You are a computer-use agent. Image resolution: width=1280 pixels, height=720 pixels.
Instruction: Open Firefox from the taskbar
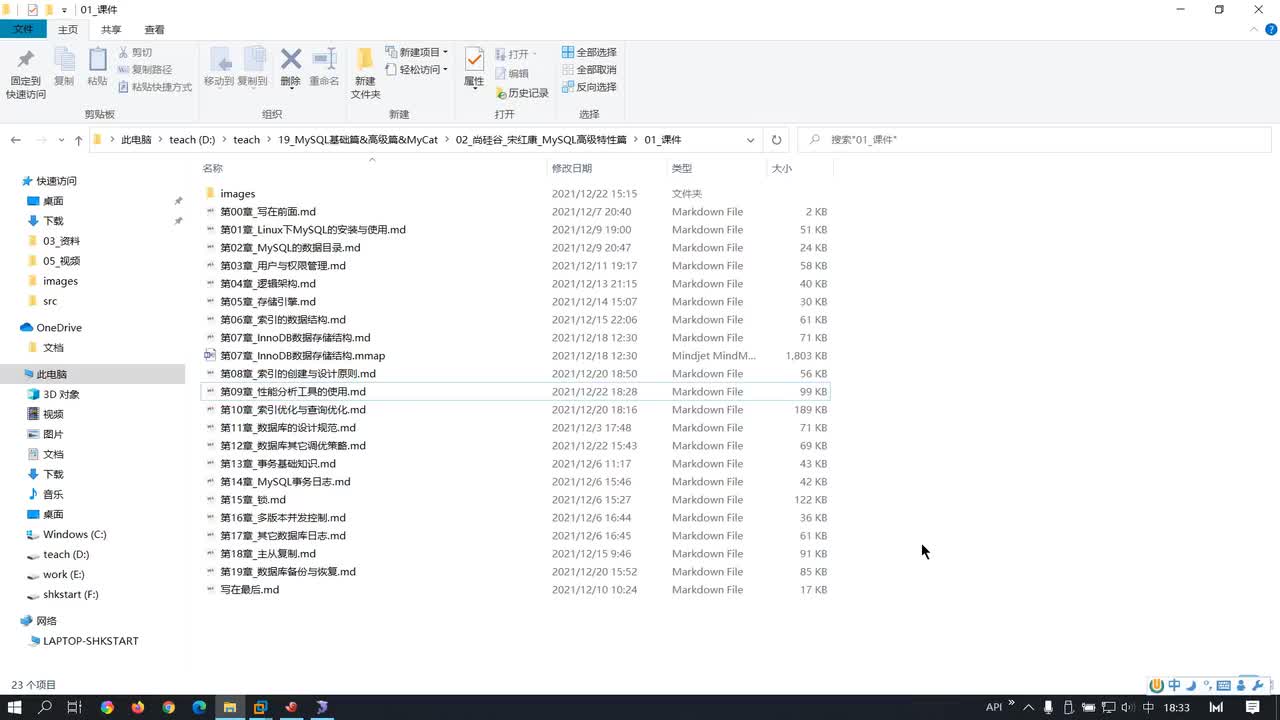coord(137,707)
